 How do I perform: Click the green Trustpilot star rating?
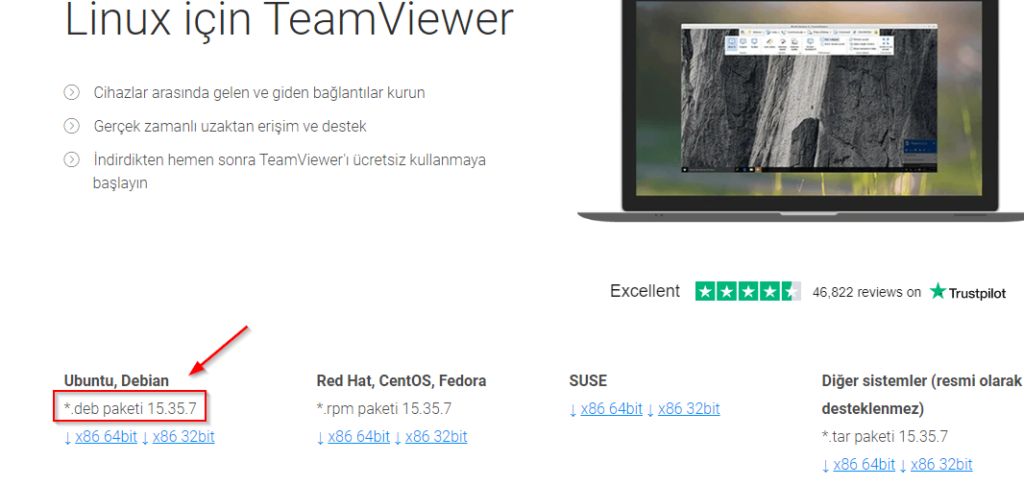(748, 291)
